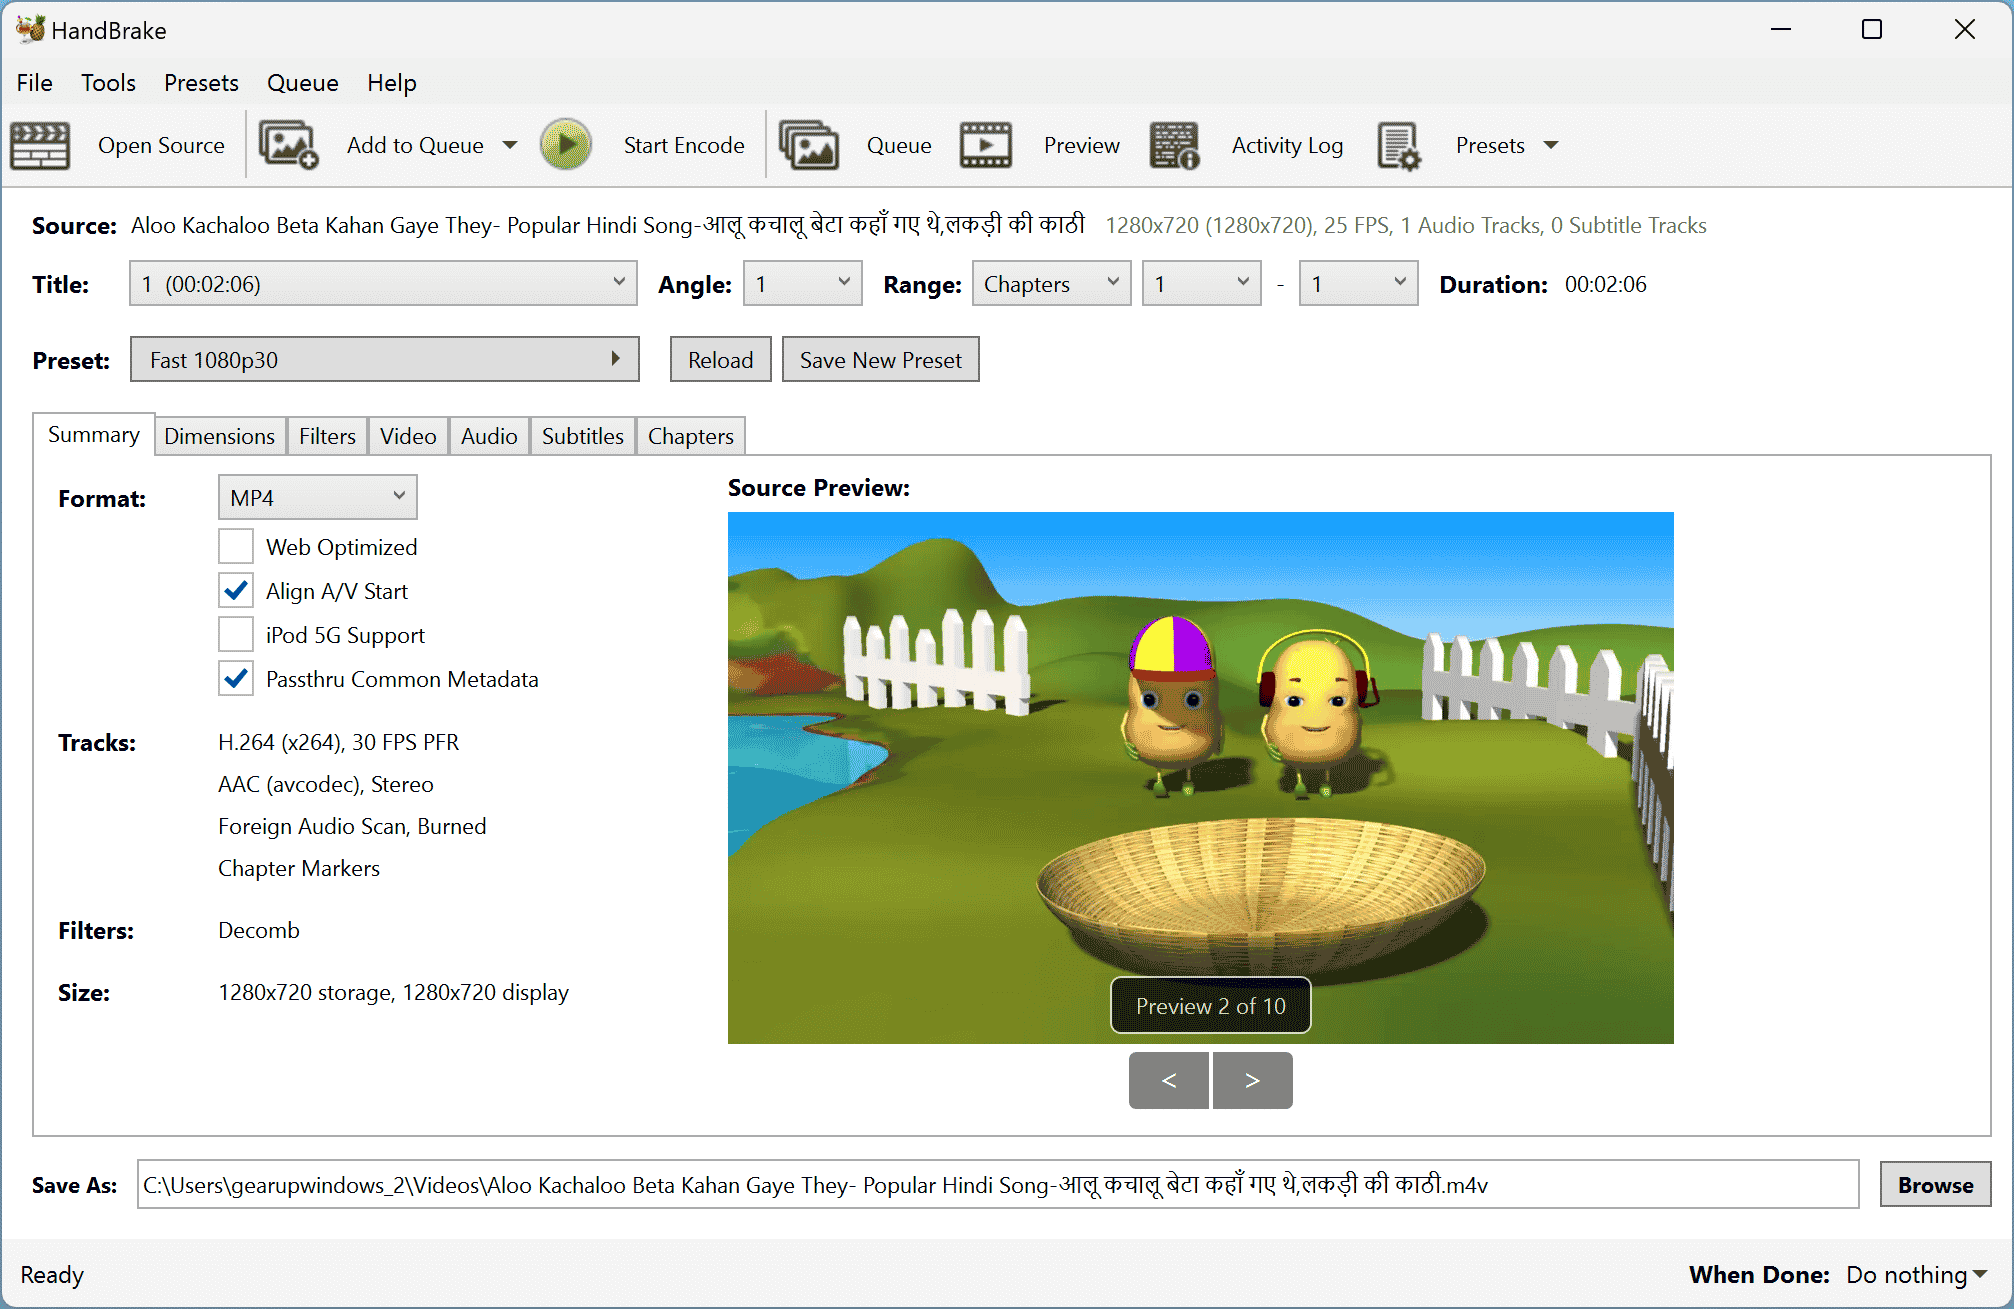Click the Preview filmstrip icon
The image size is (2014, 1309).
985,146
